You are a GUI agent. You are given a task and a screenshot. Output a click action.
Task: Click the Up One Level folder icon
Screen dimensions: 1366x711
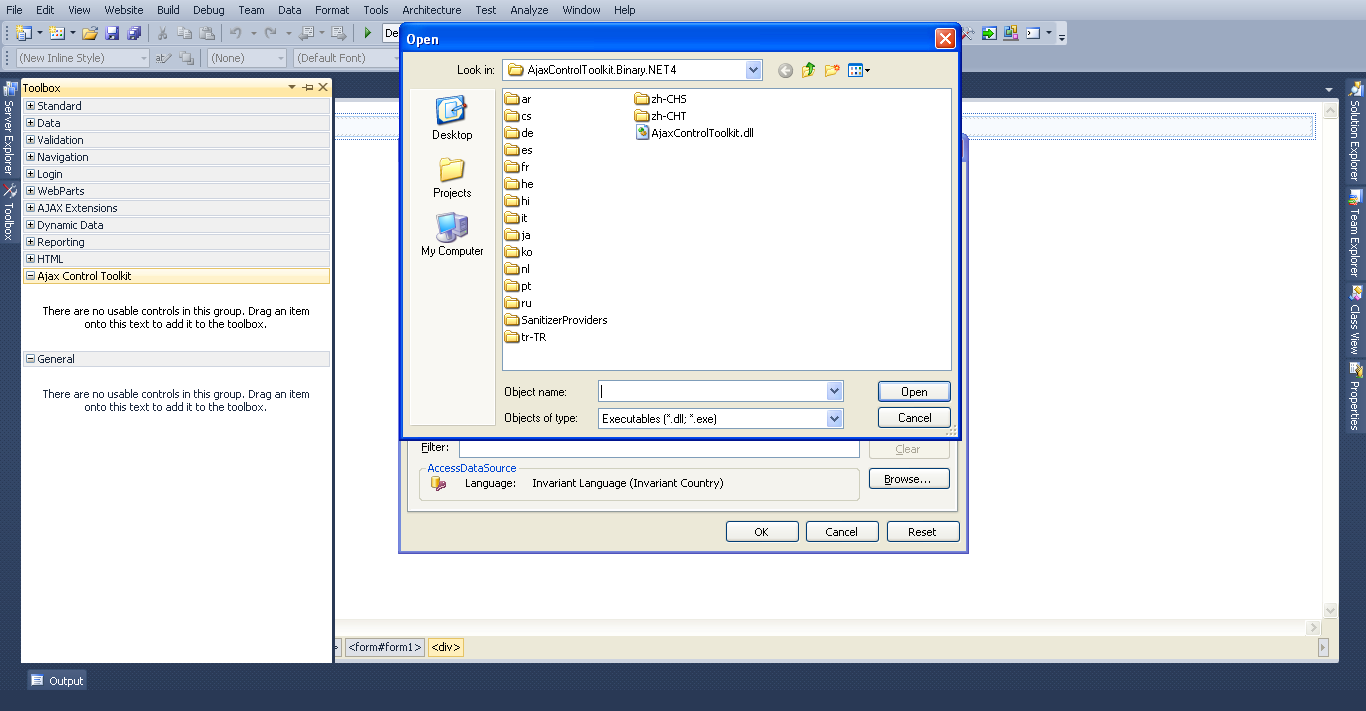tap(807, 70)
